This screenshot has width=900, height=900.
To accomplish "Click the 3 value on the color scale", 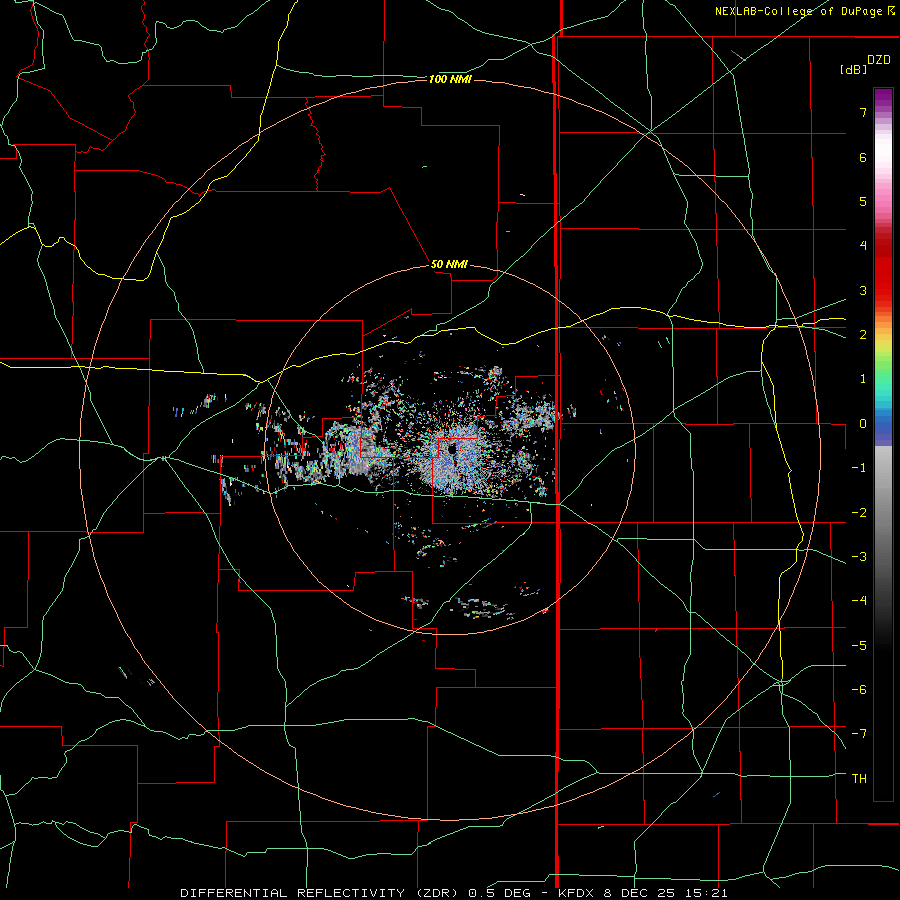I will point(863,290).
